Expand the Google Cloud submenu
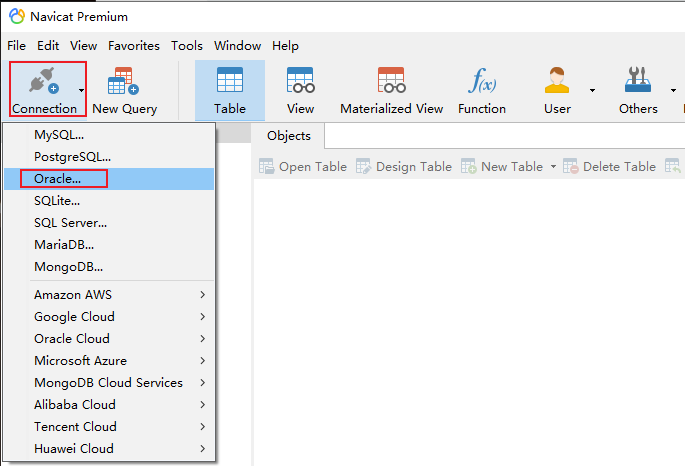The height and width of the screenshot is (466, 685). tap(109, 317)
